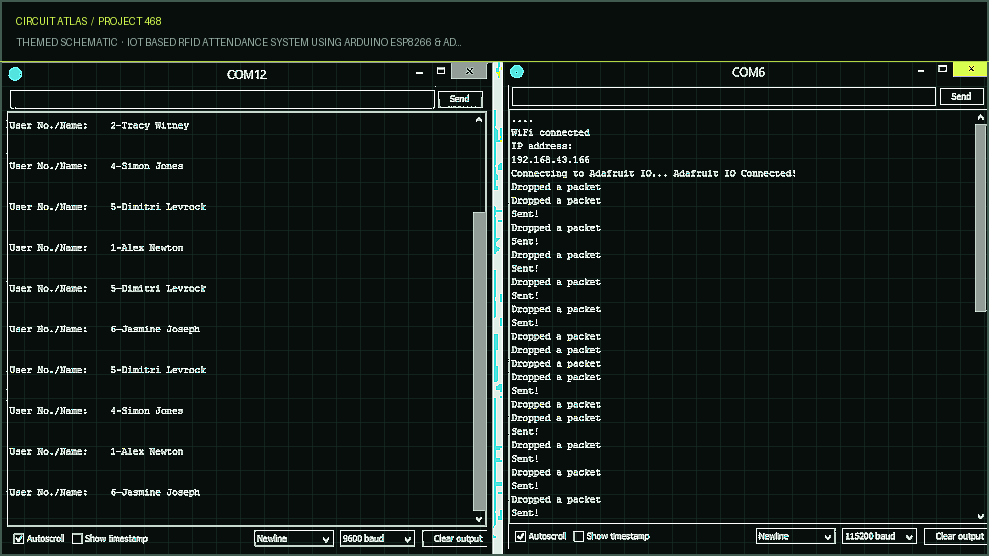Click Clear output in the COM12 window
Screen dimensions: 989x556
coord(457,538)
